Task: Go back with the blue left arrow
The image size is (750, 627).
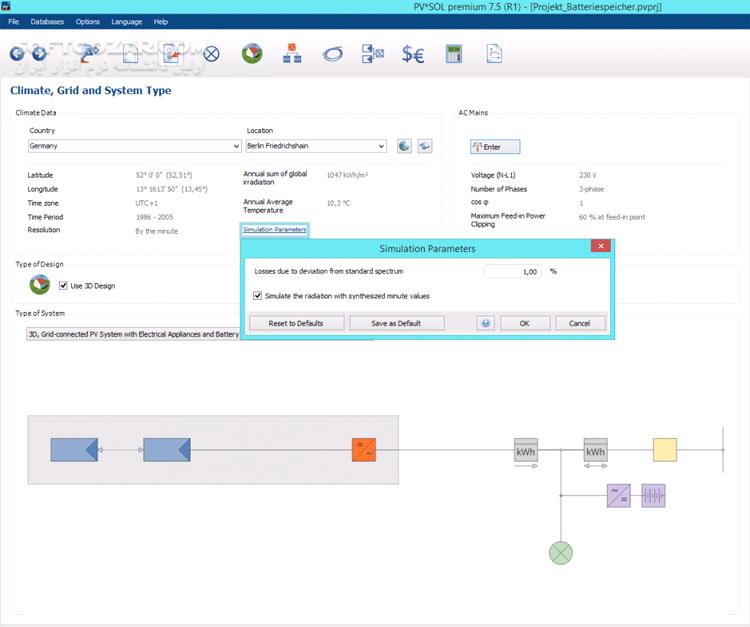Action: tap(17, 54)
